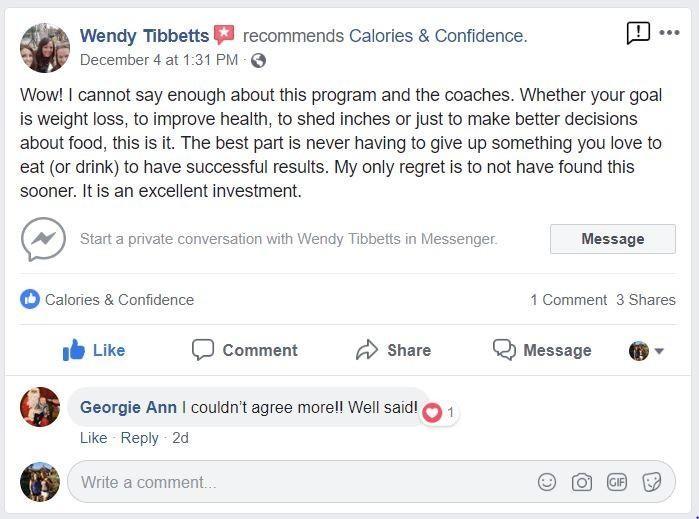Screen dimensions: 699x519
Task: Click the gray Message button
Action: (612, 239)
